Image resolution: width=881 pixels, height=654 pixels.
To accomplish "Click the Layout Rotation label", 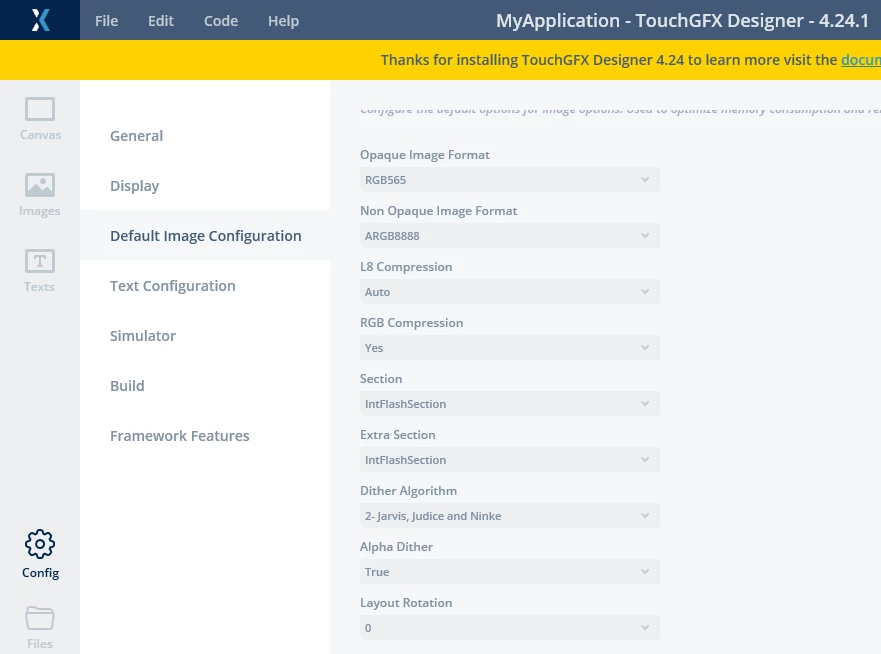I will point(406,602).
